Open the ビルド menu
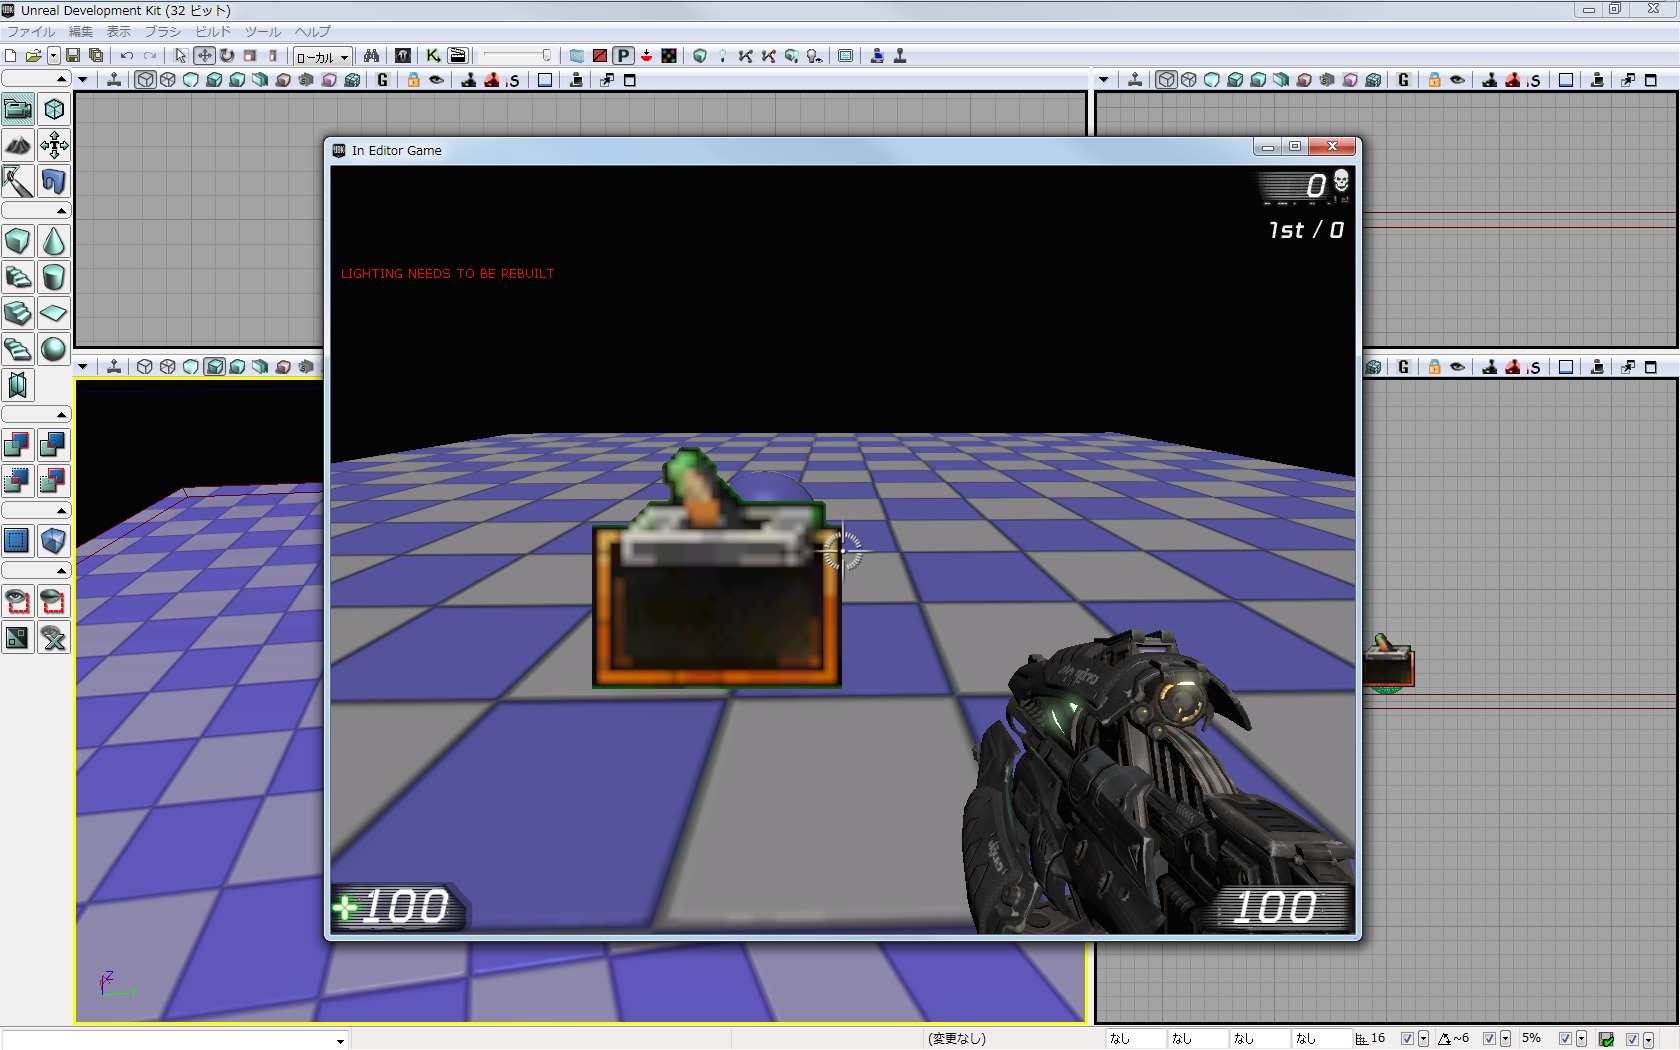 tap(213, 32)
